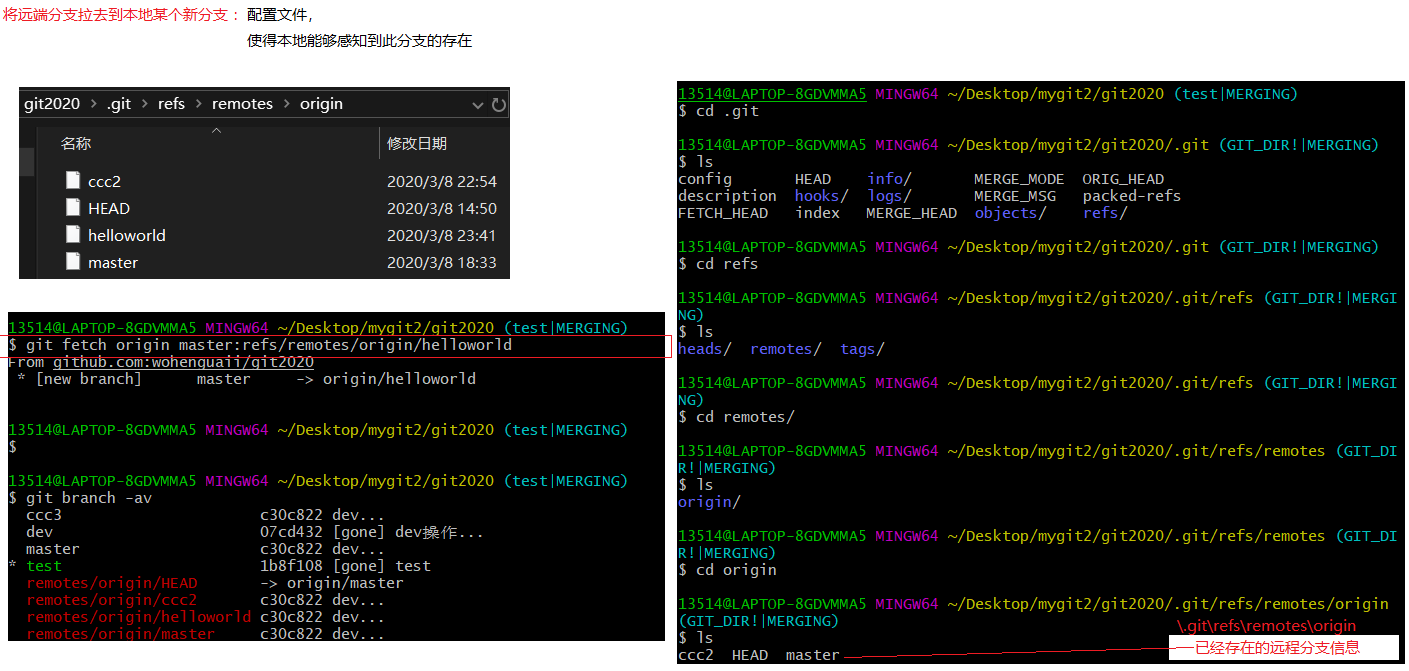
Task: Sort files by 修改日期 column header
Action: [417, 144]
